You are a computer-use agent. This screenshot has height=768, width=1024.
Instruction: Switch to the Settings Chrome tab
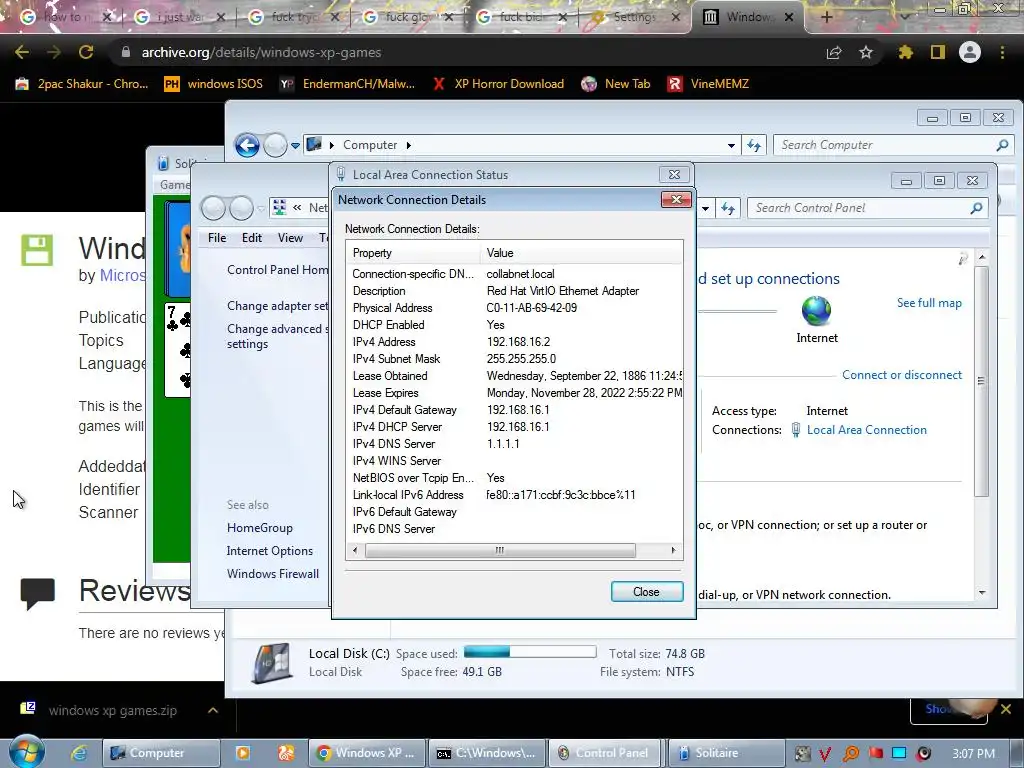635,17
